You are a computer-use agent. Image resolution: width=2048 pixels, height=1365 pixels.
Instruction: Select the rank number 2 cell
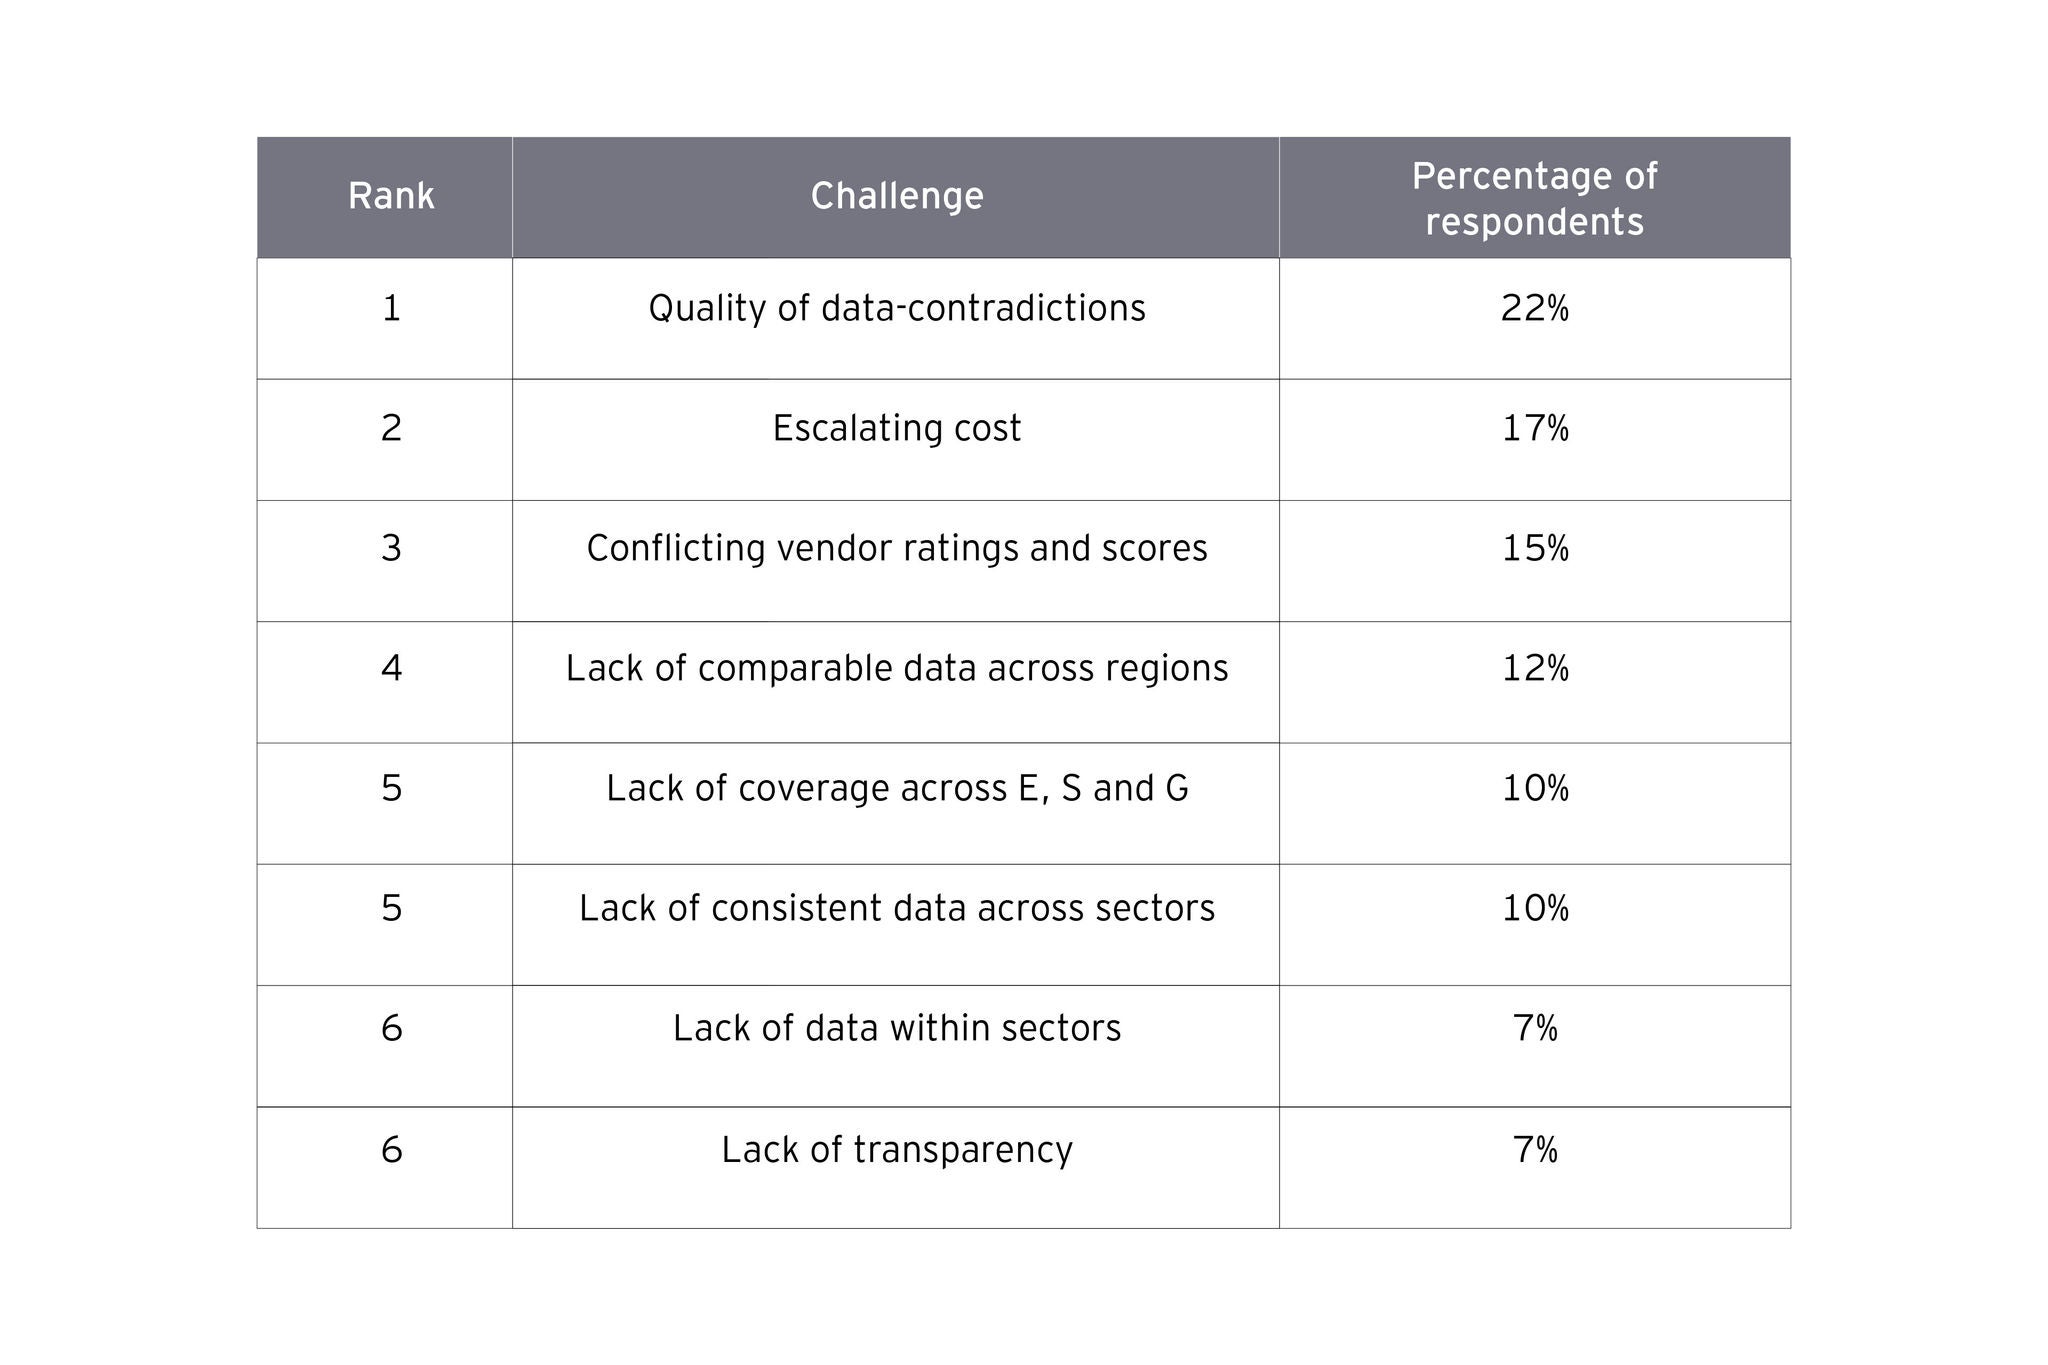391,428
